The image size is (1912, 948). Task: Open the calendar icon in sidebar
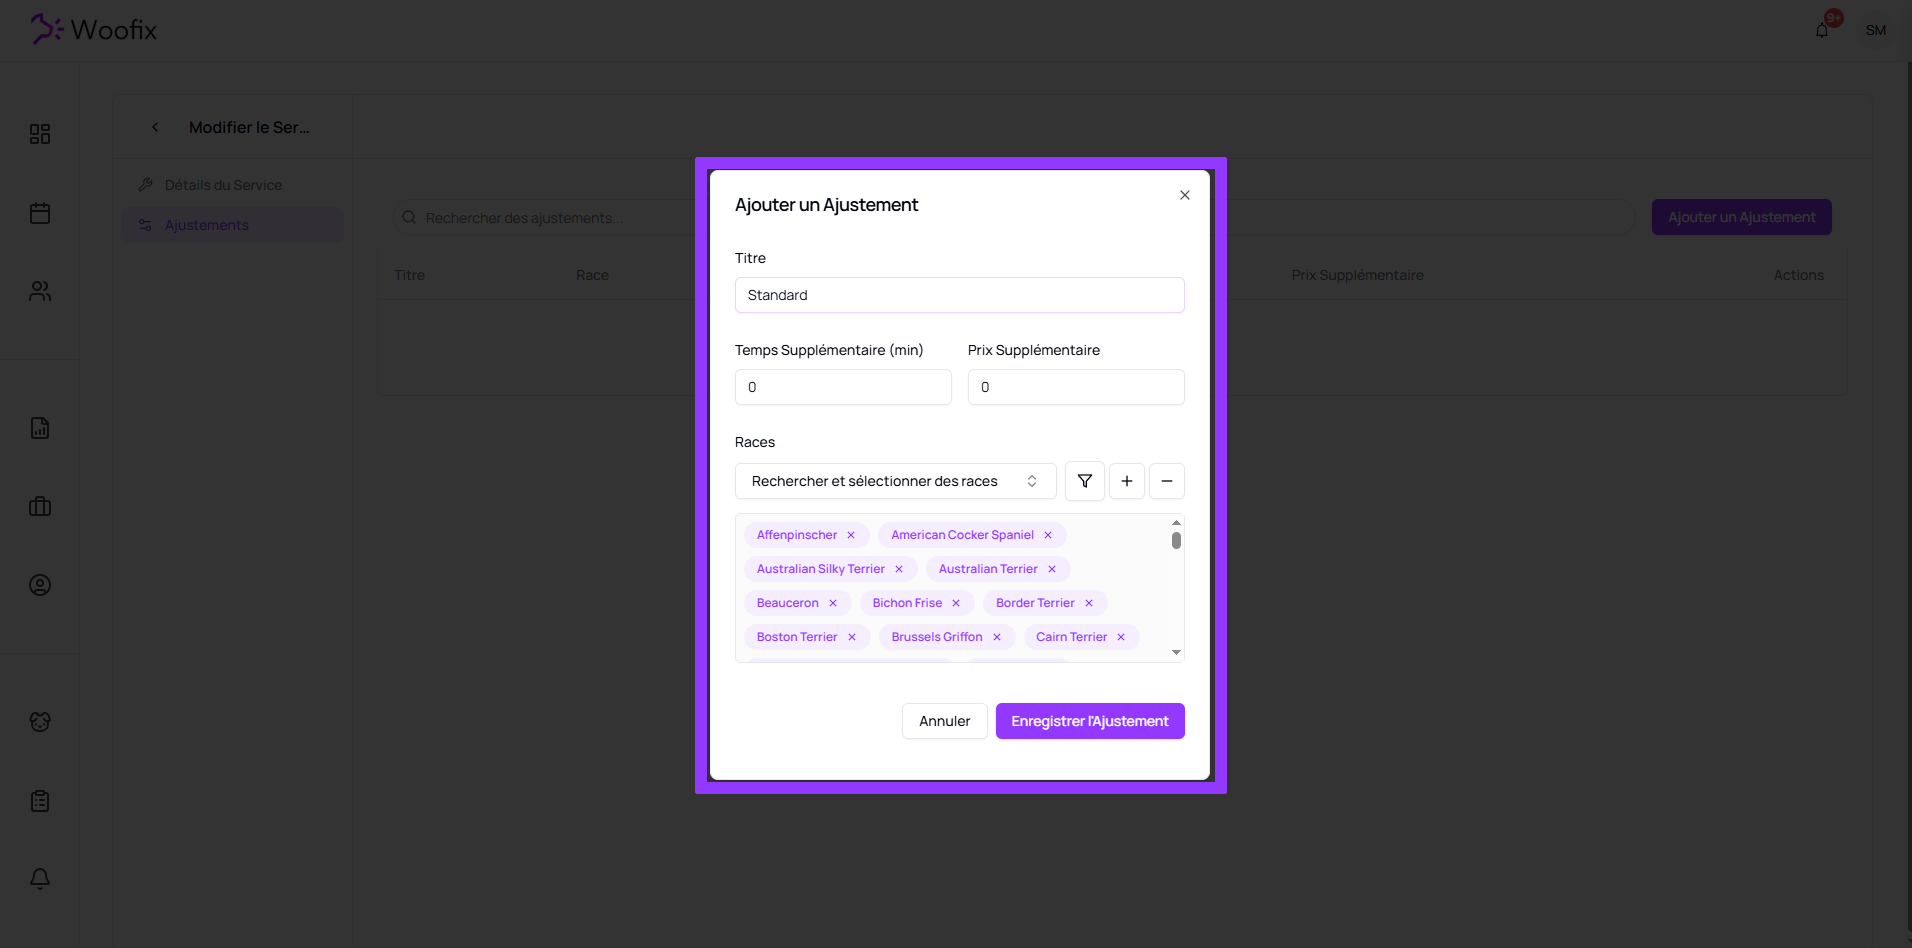[x=40, y=213]
